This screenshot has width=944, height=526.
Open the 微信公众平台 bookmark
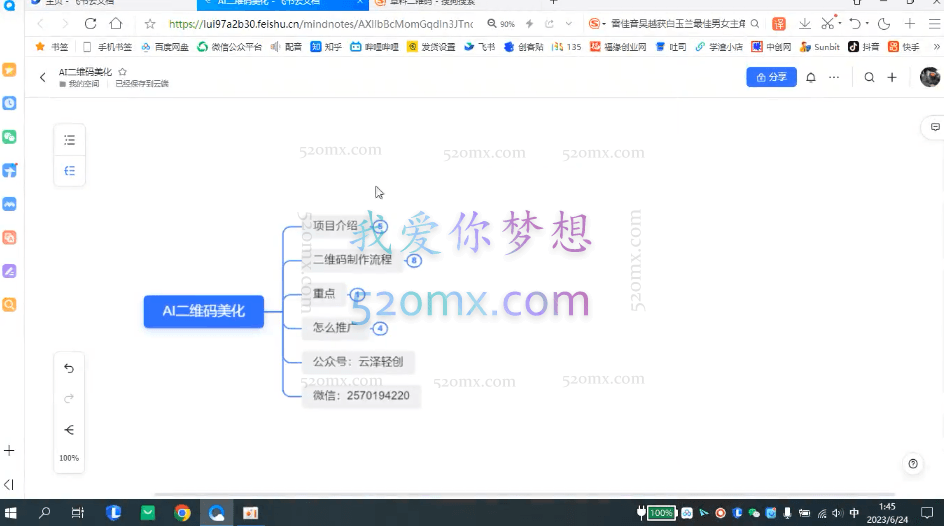coord(229,46)
